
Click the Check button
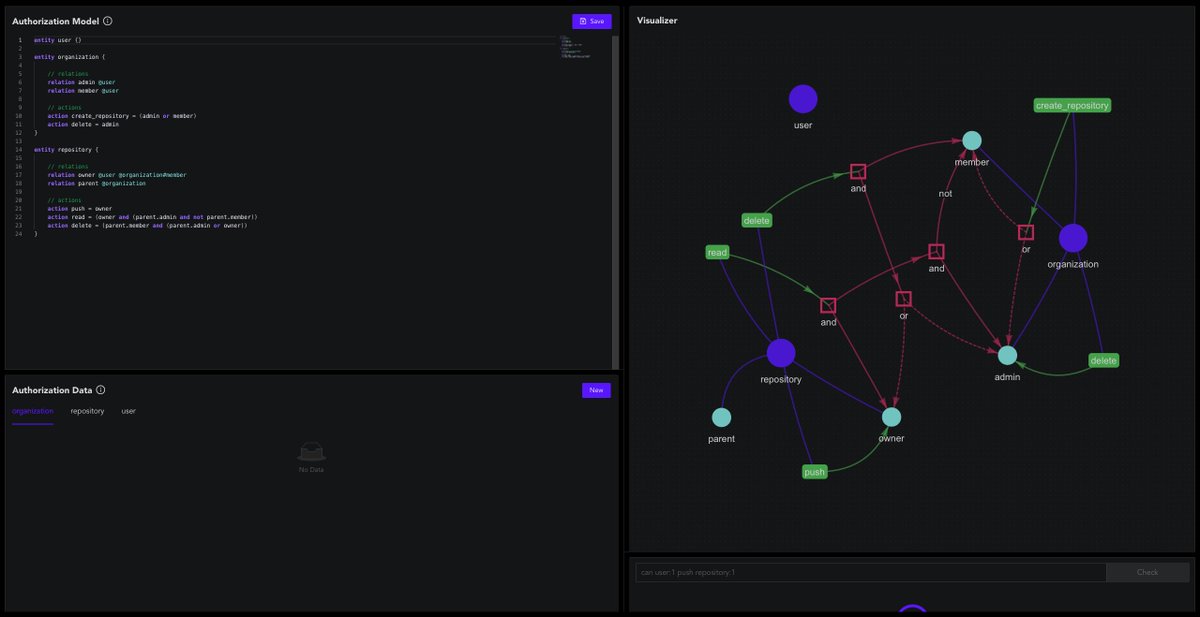click(1147, 572)
